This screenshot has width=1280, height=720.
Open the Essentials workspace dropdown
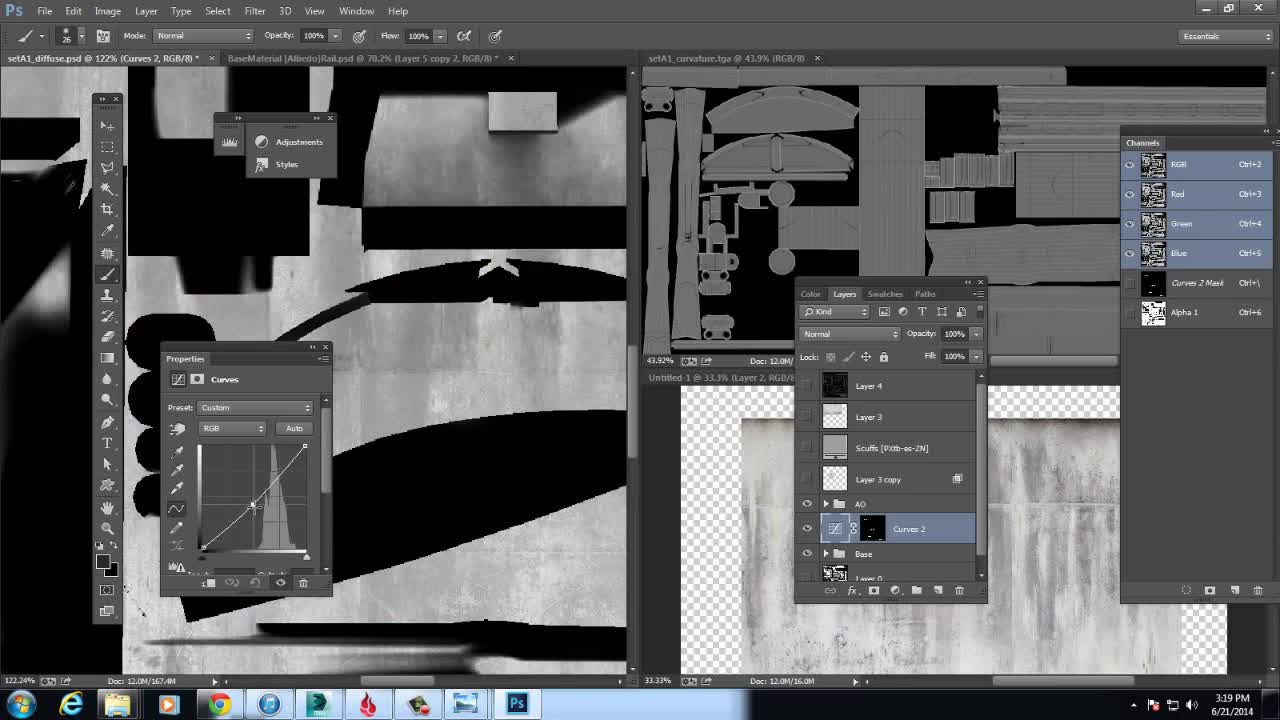(1226, 36)
